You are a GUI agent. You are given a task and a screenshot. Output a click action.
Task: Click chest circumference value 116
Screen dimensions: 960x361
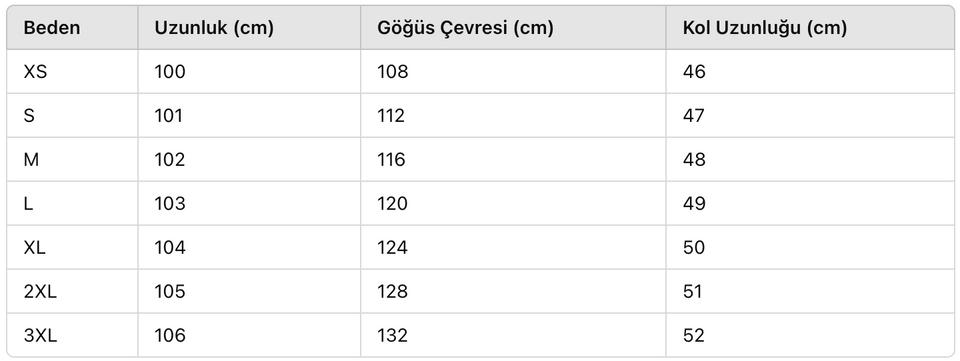click(391, 160)
